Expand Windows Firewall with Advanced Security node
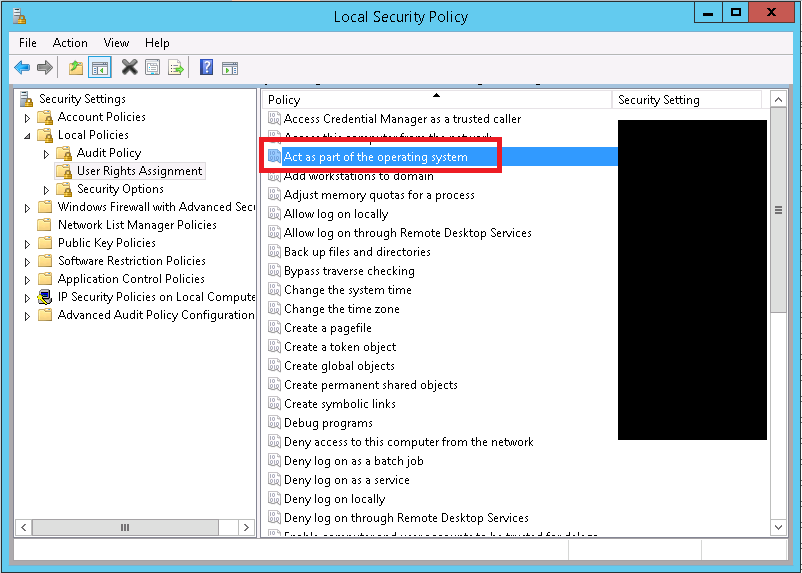Image resolution: width=802 pixels, height=573 pixels. pyautogui.click(x=28, y=208)
